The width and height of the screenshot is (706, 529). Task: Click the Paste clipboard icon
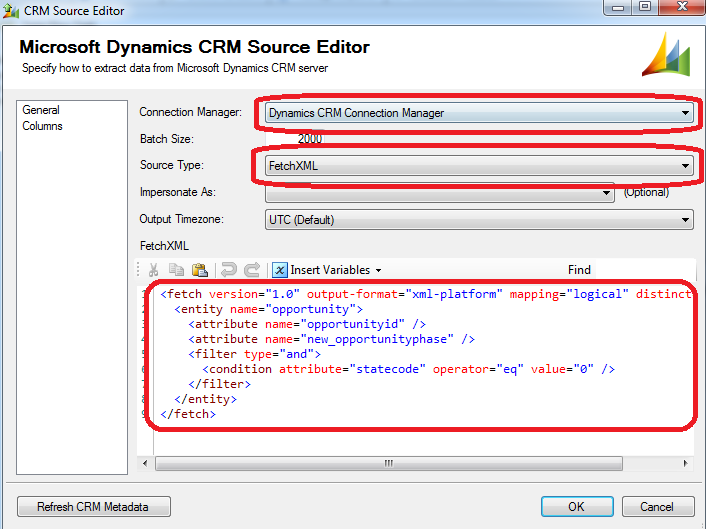[x=199, y=270]
